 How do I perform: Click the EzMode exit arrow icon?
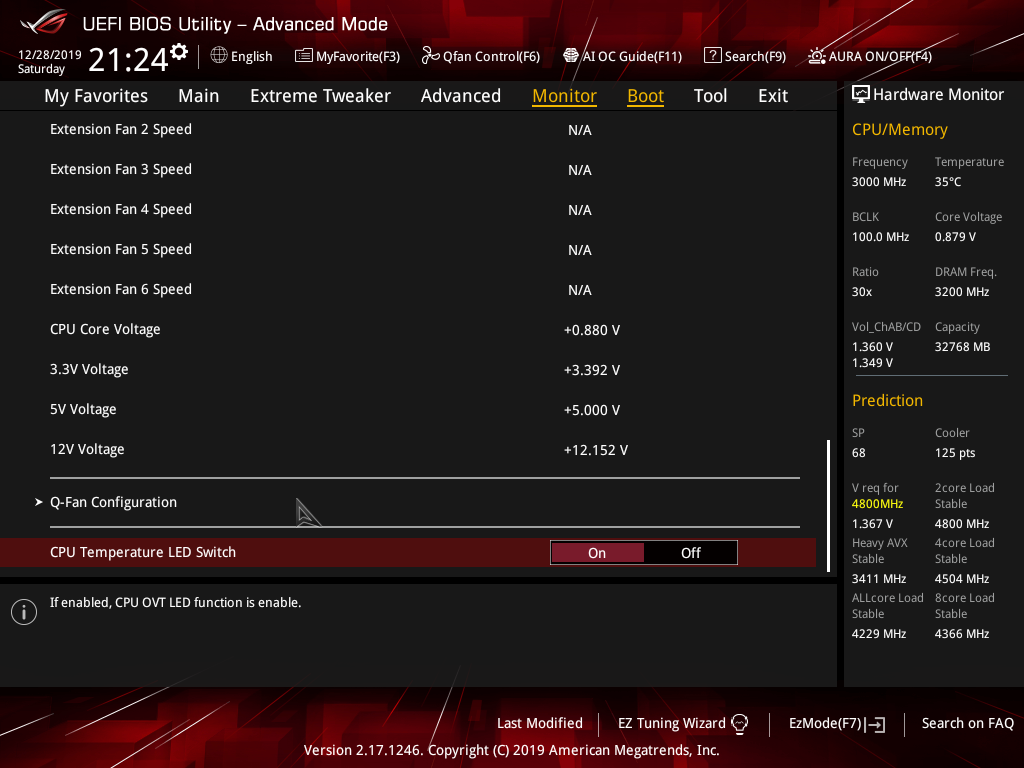875,724
